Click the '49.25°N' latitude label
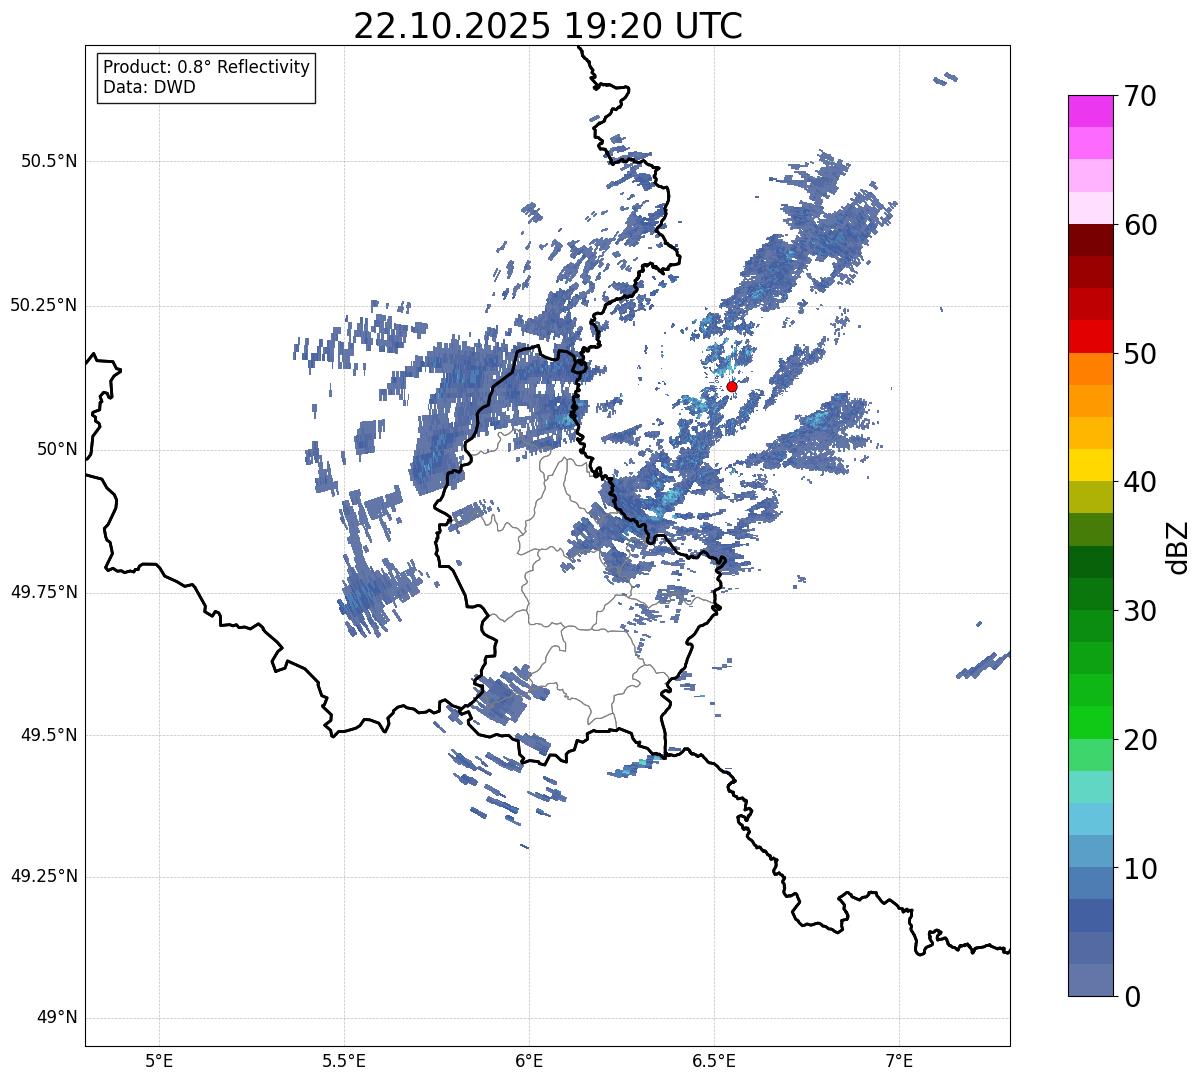Viewport: 1202px width, 1081px height. (44, 877)
